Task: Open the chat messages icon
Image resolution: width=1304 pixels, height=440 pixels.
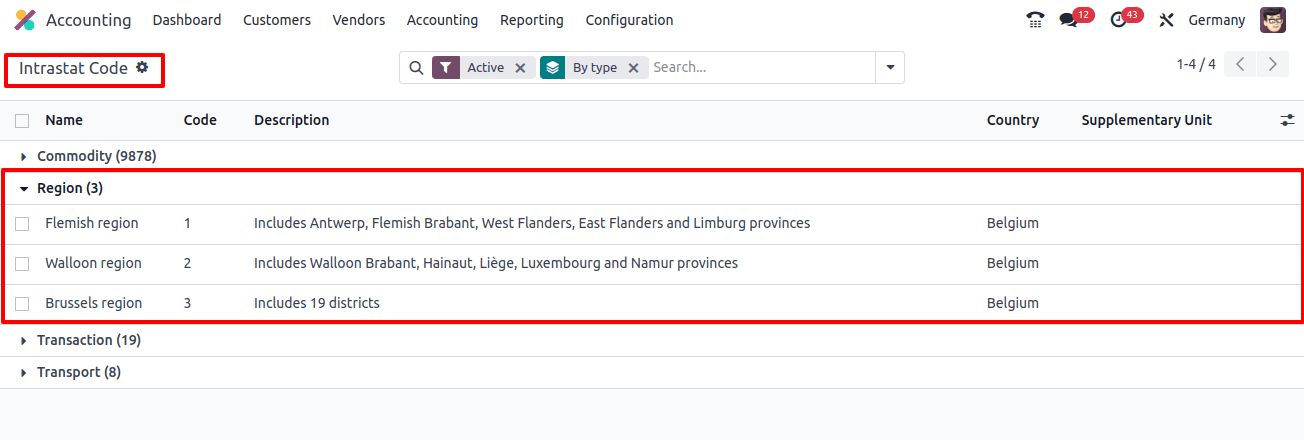Action: (x=1069, y=20)
